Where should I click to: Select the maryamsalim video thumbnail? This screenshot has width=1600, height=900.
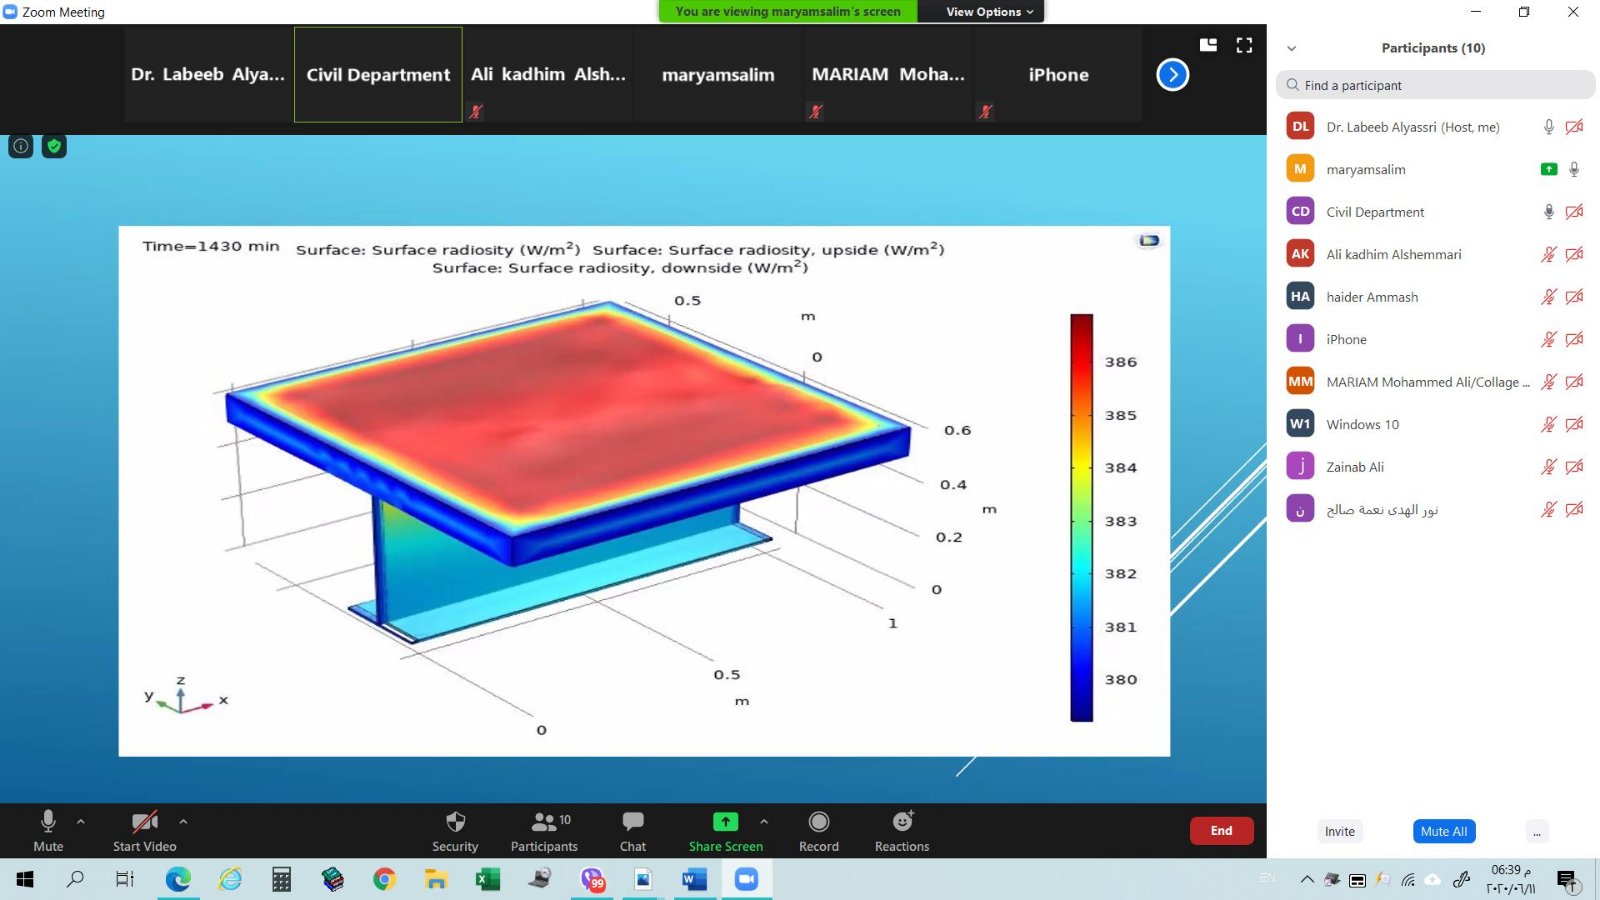pyautogui.click(x=718, y=75)
